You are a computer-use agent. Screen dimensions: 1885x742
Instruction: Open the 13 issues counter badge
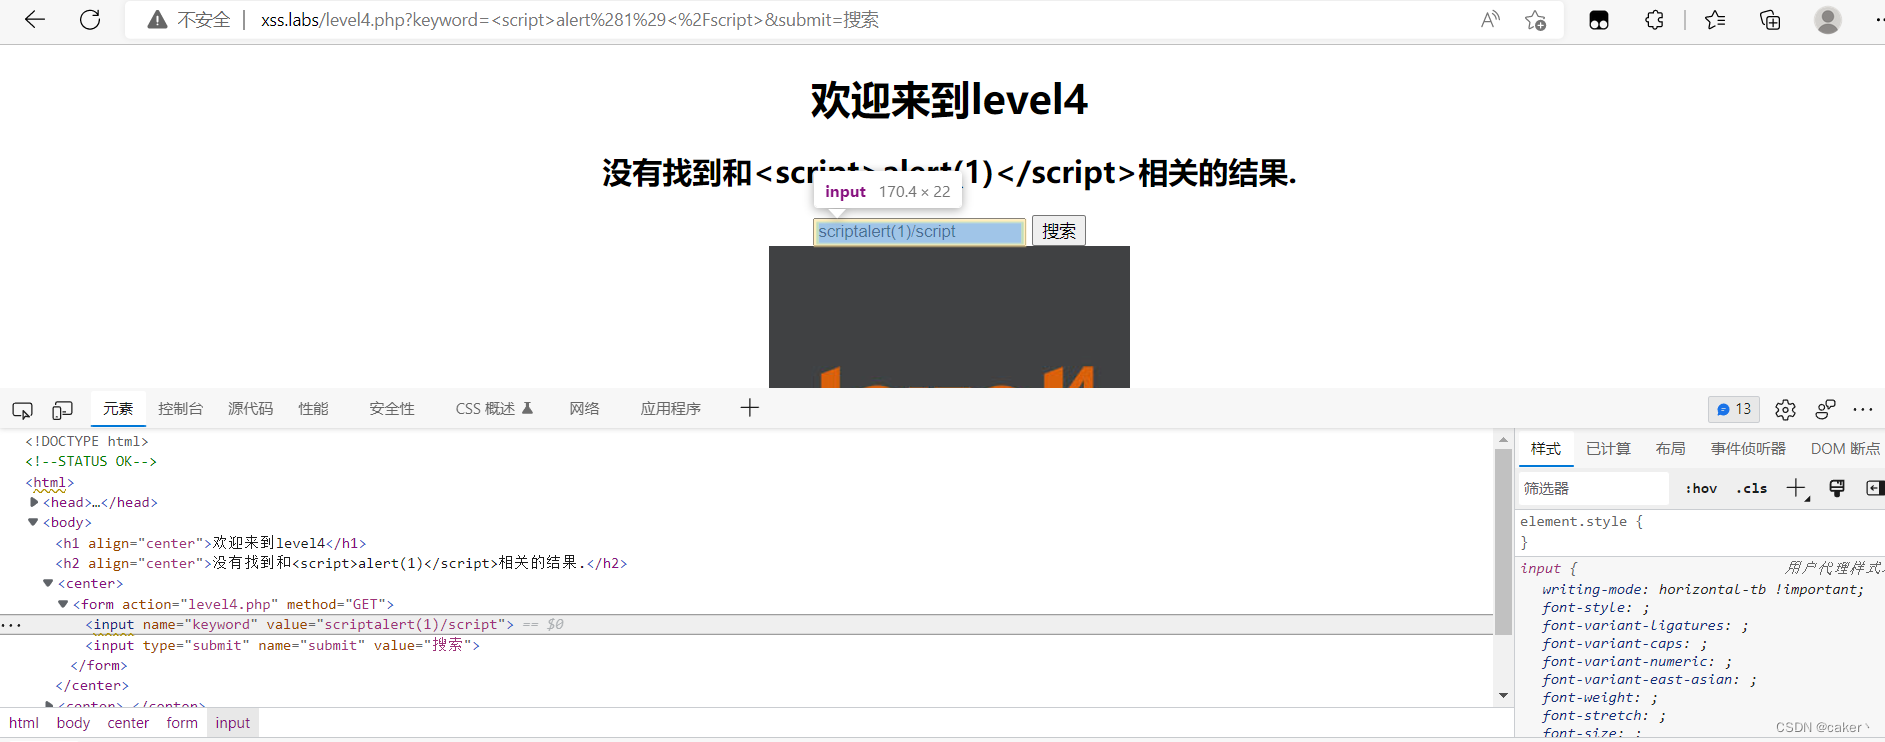1734,409
